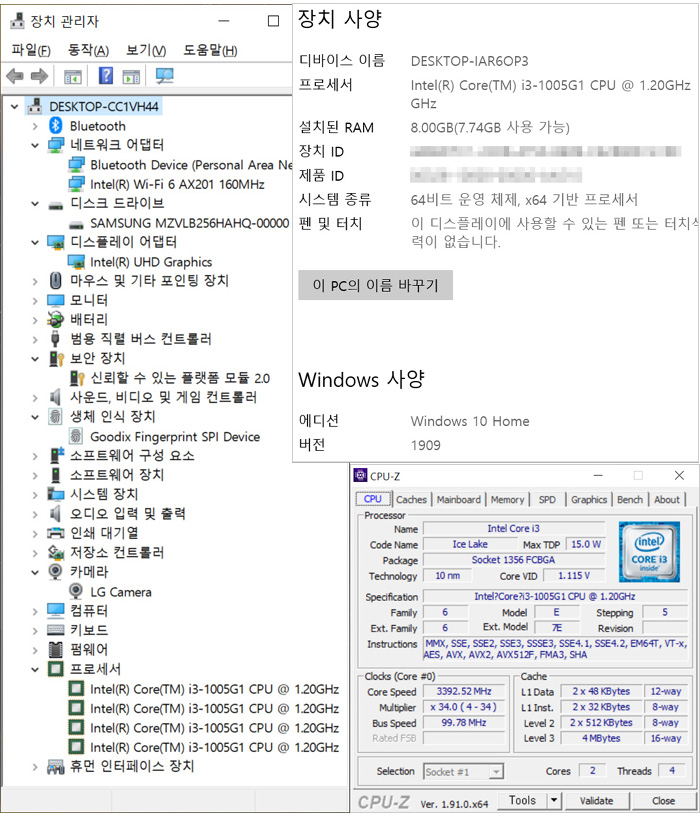
Task: Select the 마우스 및 기타 포인팅 장치 icon
Action: (56, 281)
